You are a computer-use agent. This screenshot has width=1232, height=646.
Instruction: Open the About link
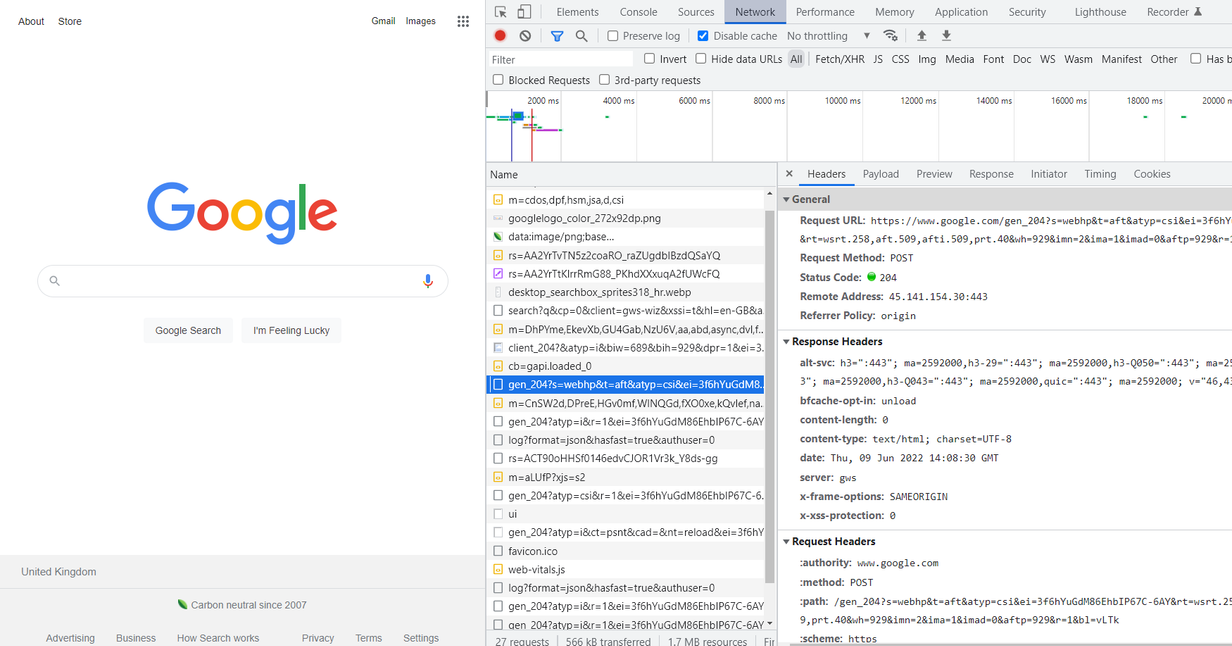(31, 21)
